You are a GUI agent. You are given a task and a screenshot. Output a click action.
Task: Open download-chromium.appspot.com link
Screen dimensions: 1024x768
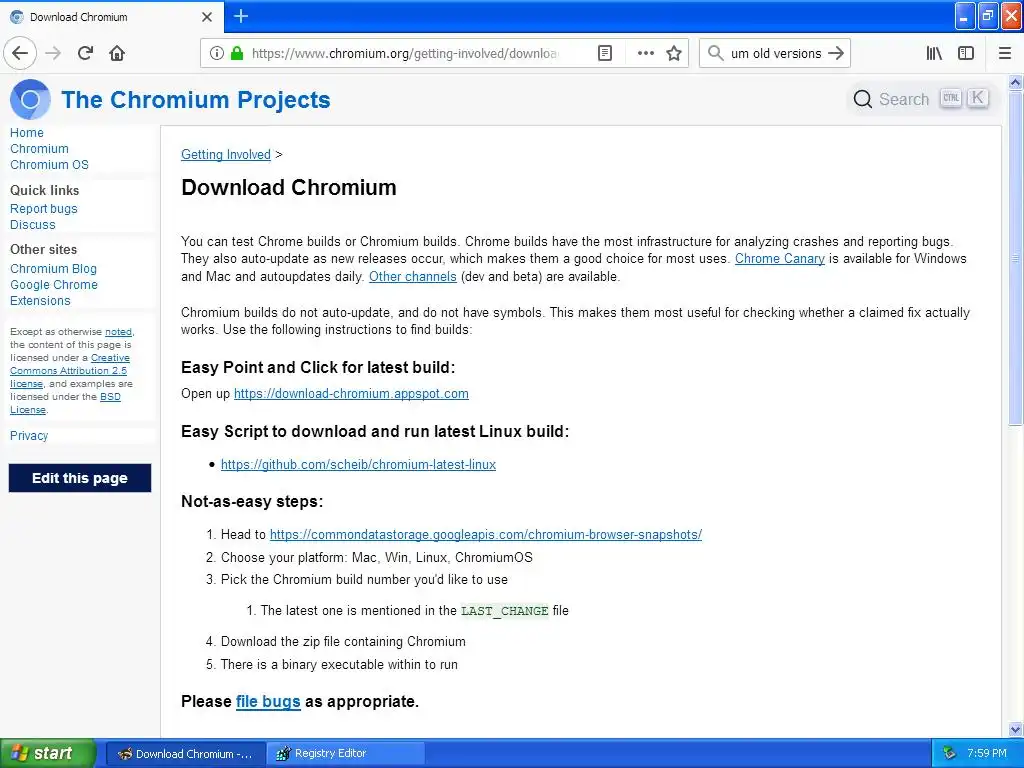coord(351,393)
